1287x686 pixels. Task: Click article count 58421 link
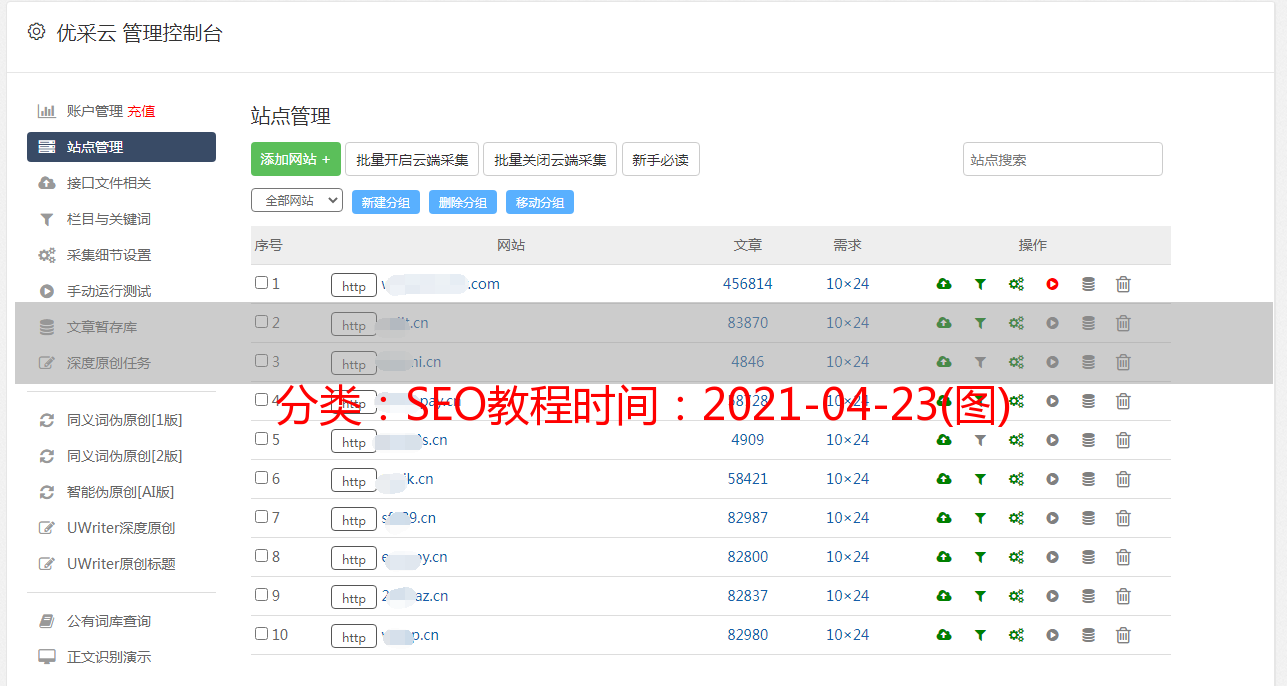[748, 479]
